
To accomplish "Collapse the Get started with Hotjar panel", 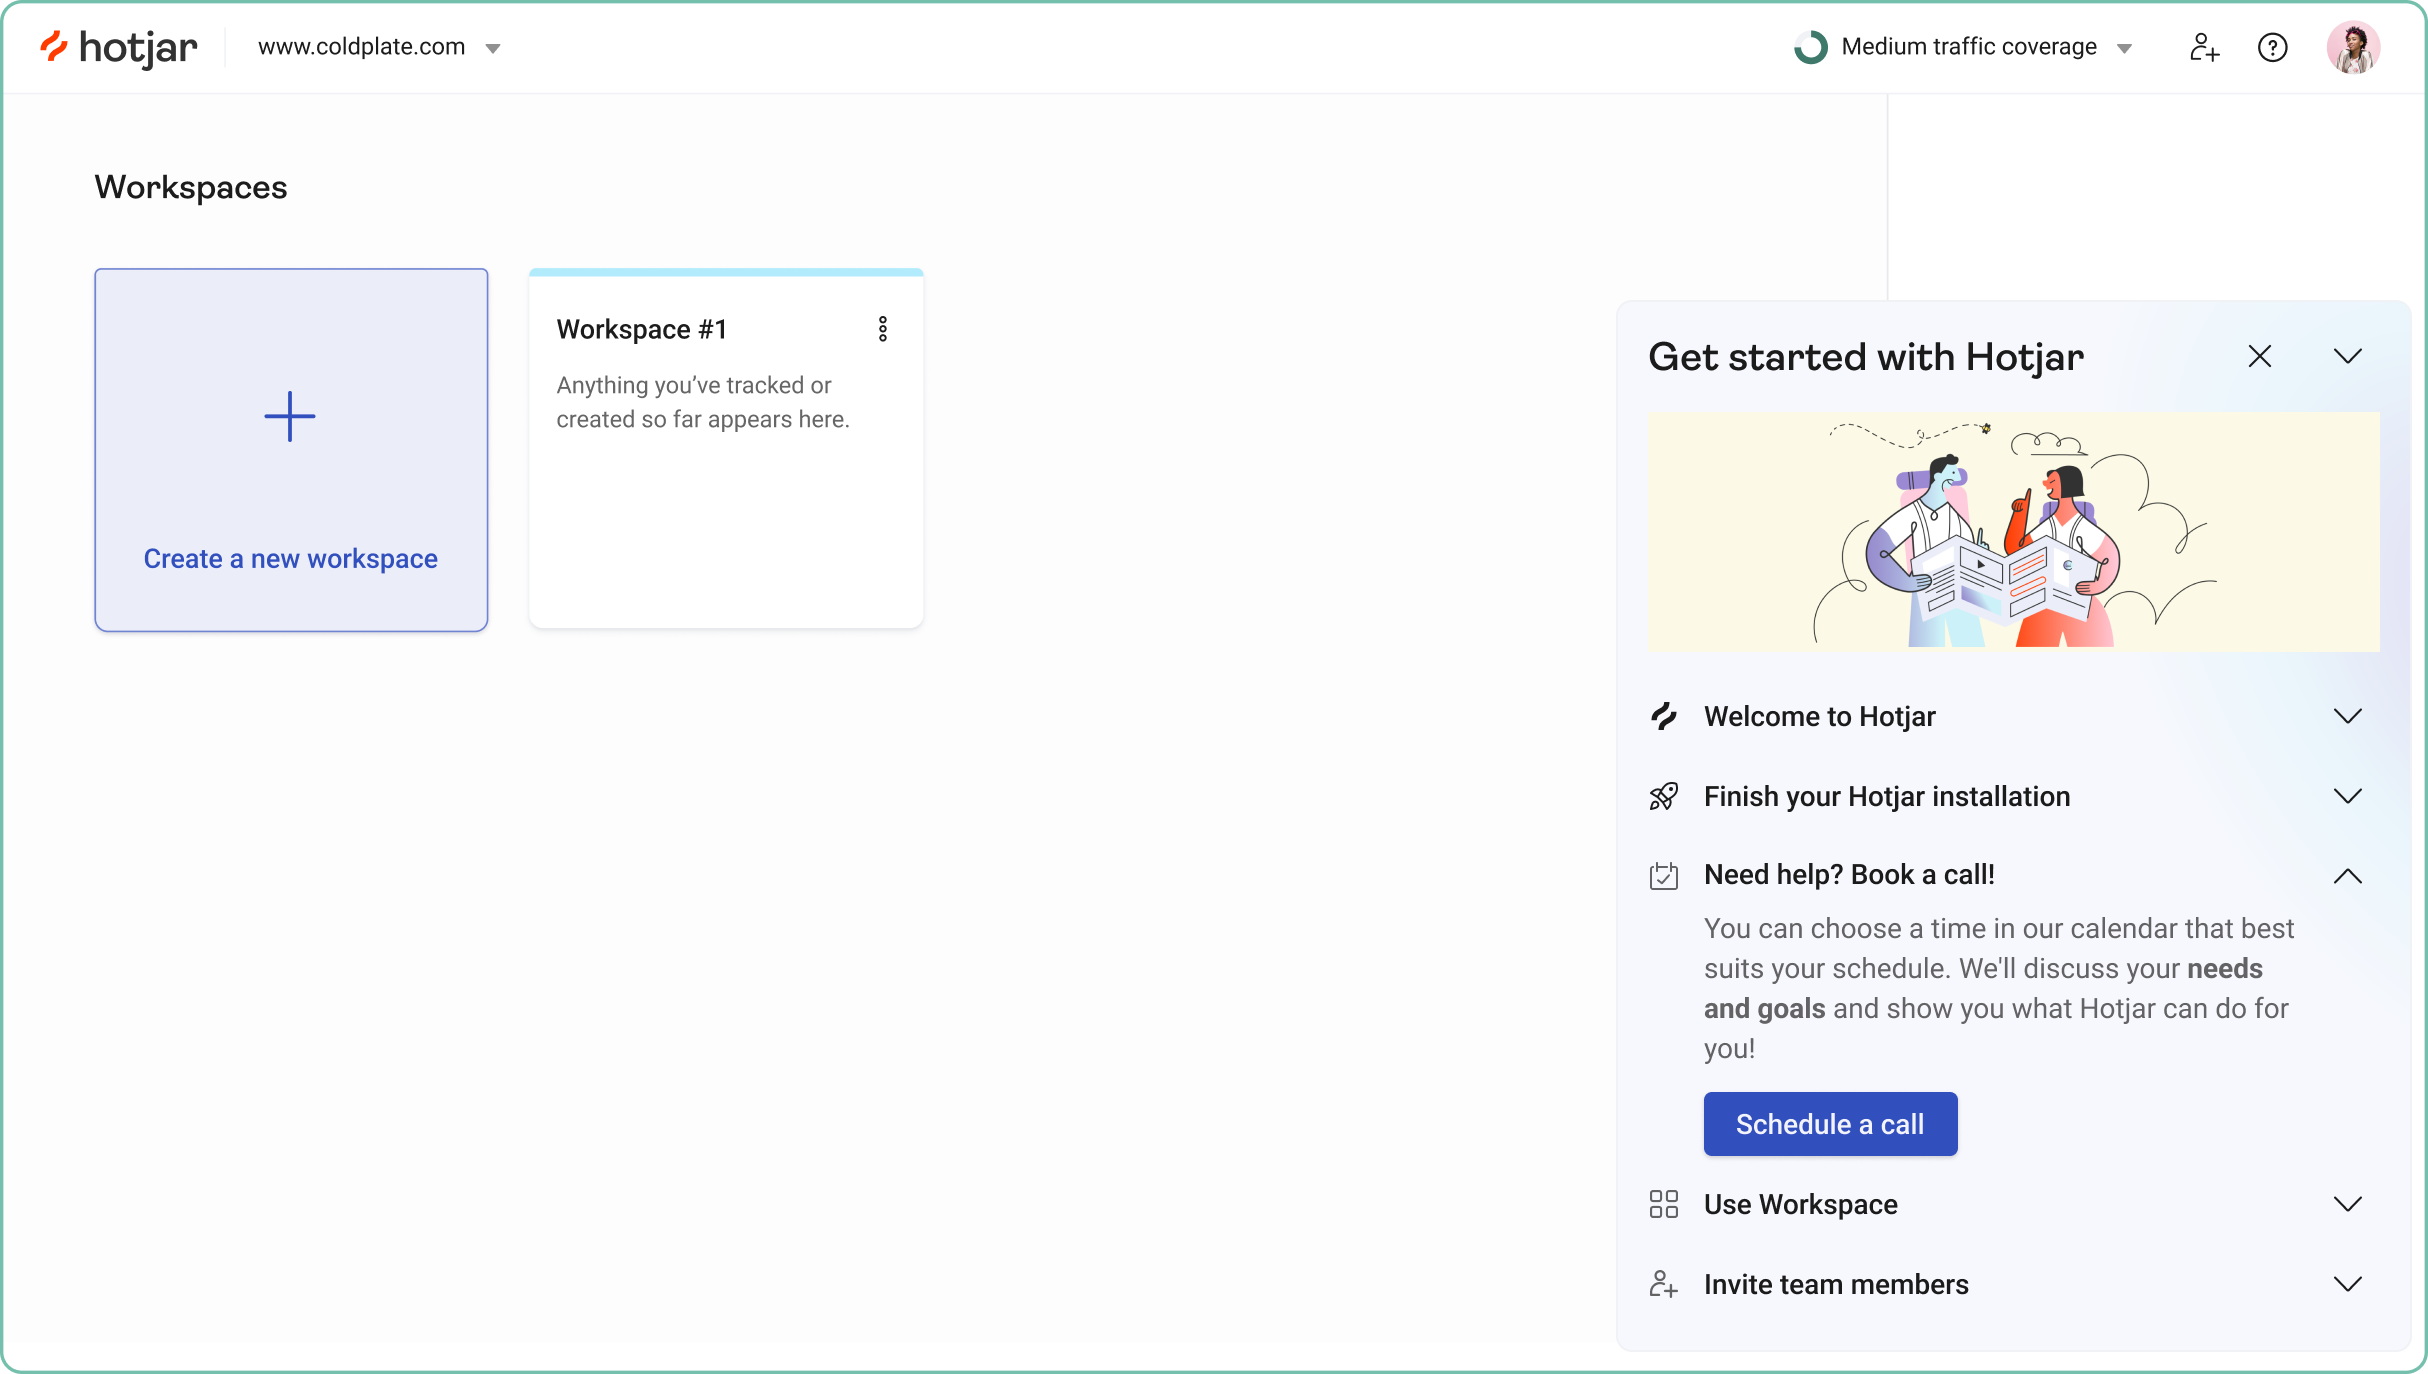I will [x=2347, y=356].
